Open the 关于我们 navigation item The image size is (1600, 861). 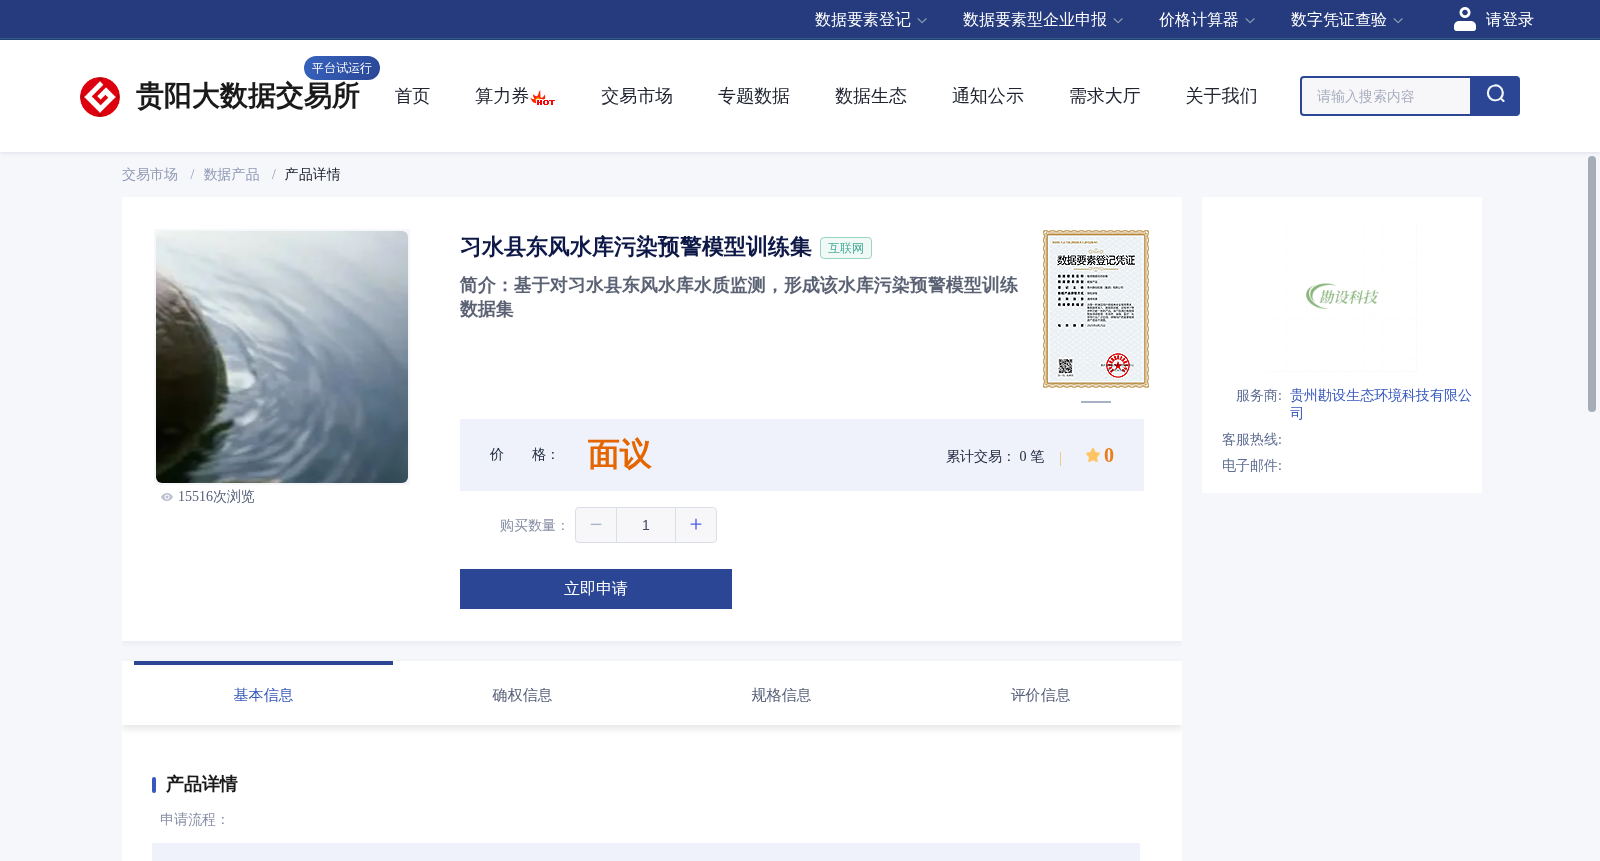[1222, 96]
